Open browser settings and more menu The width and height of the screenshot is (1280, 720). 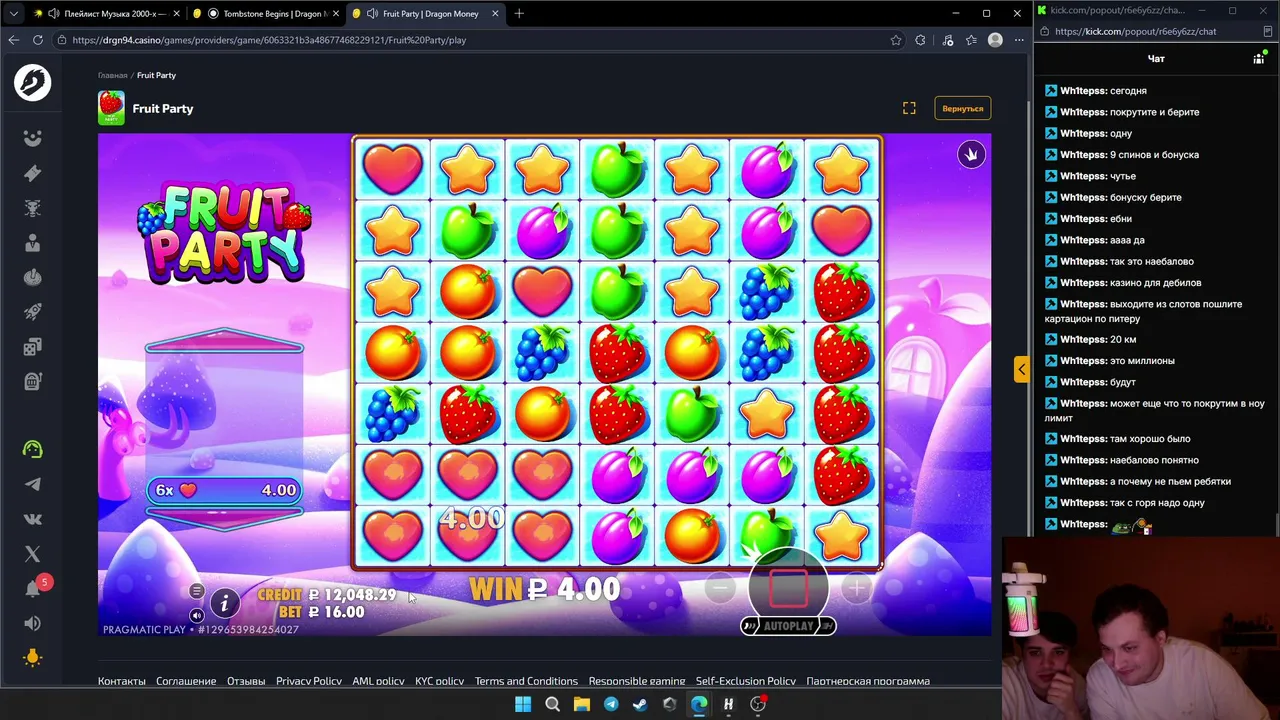point(1019,40)
